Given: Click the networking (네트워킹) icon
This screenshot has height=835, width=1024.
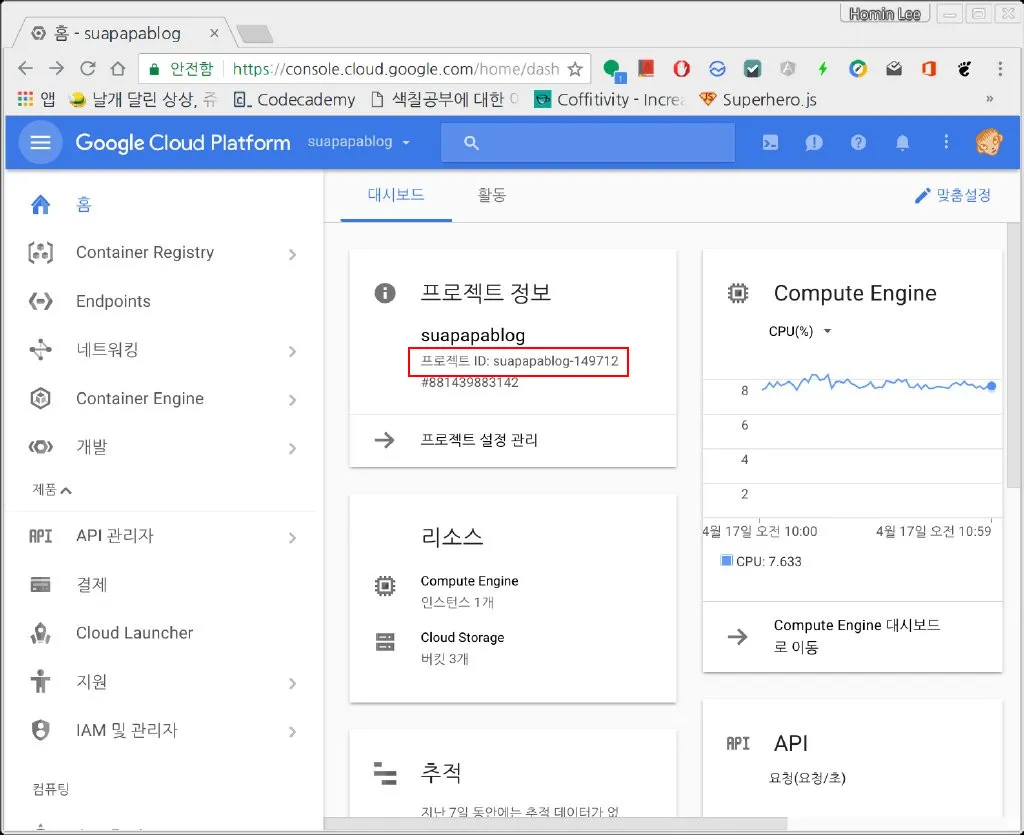Looking at the screenshot, I should coord(40,350).
